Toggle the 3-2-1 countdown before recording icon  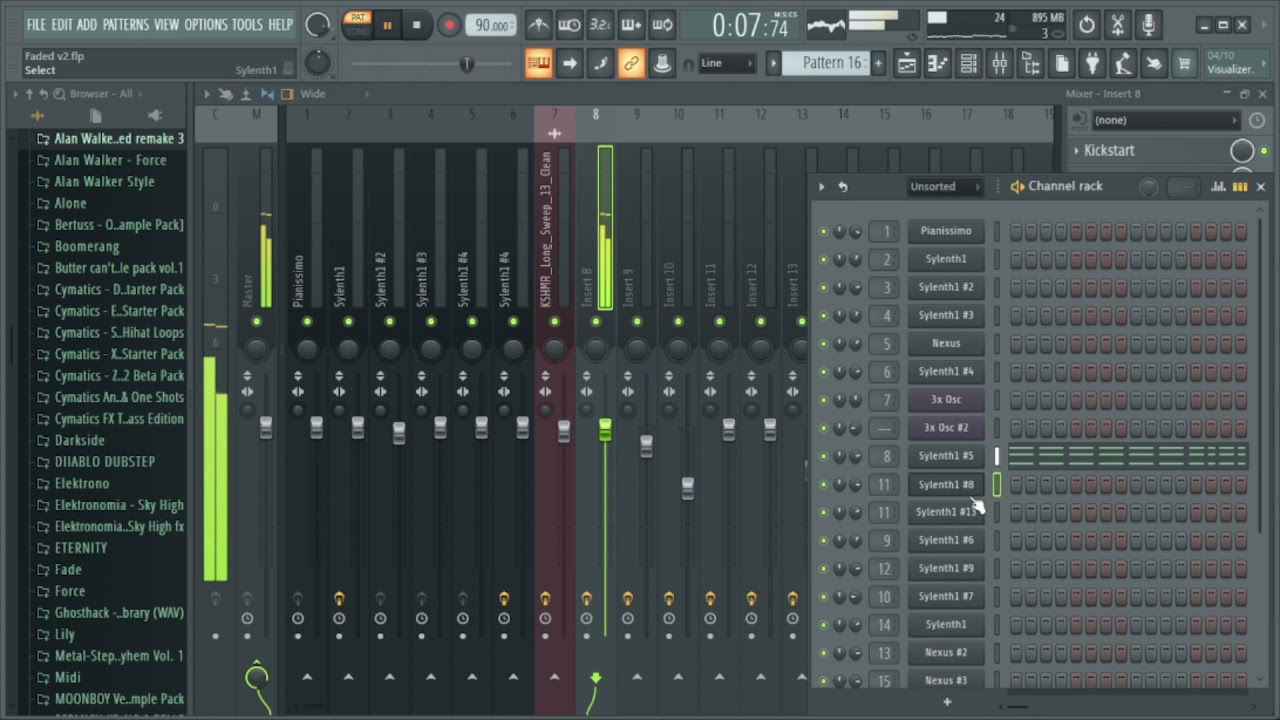(x=600, y=25)
